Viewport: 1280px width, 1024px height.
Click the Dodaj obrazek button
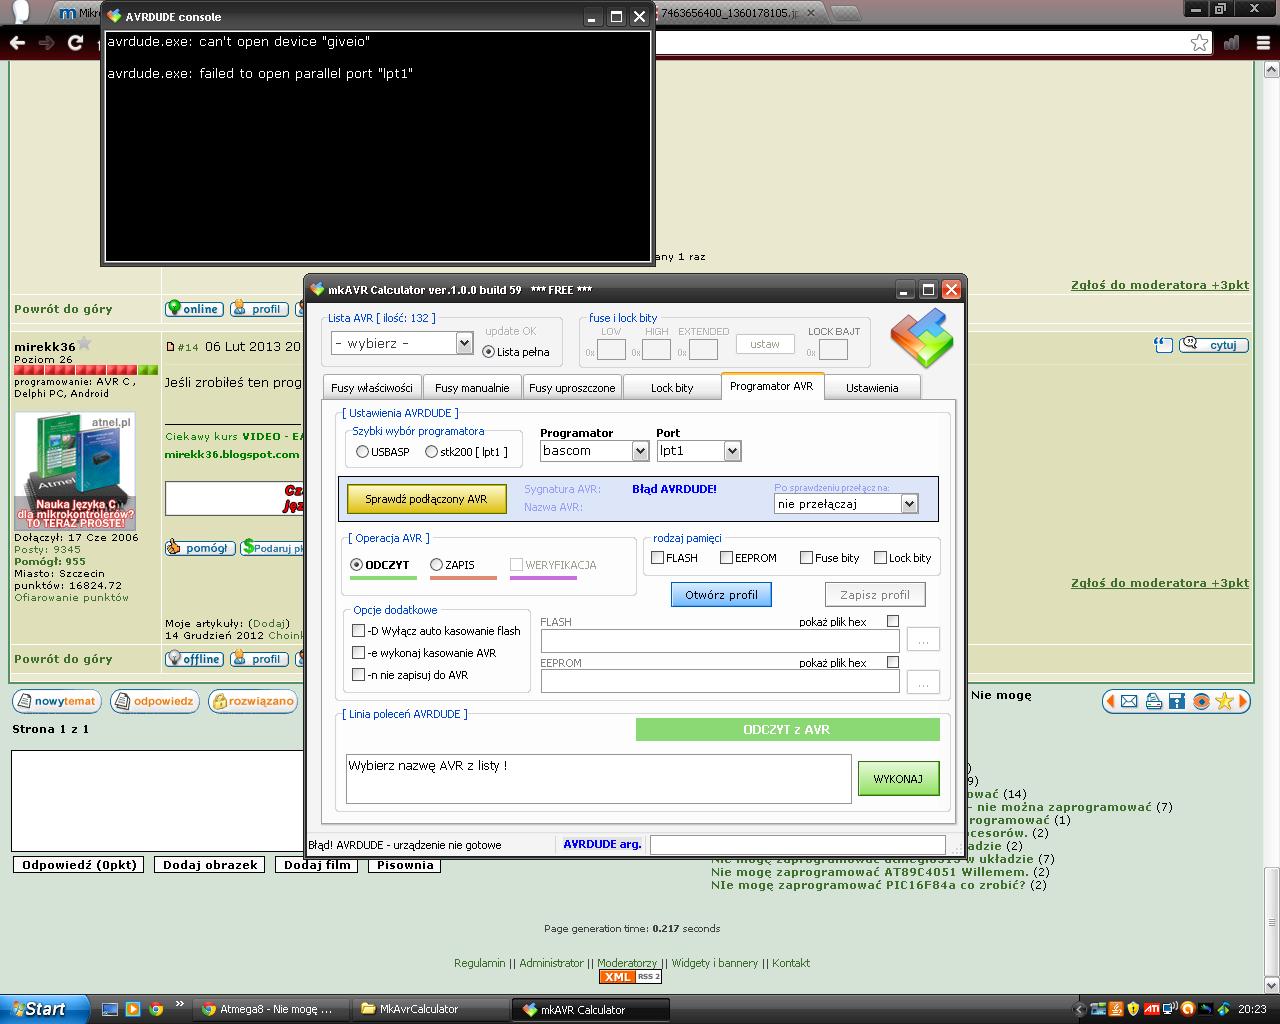tap(210, 865)
